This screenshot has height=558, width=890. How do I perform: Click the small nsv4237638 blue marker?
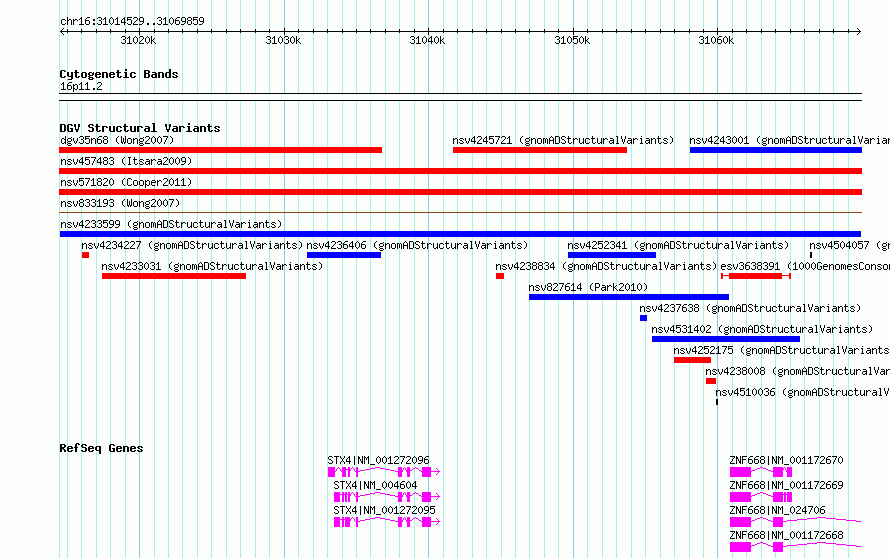pyautogui.click(x=643, y=318)
